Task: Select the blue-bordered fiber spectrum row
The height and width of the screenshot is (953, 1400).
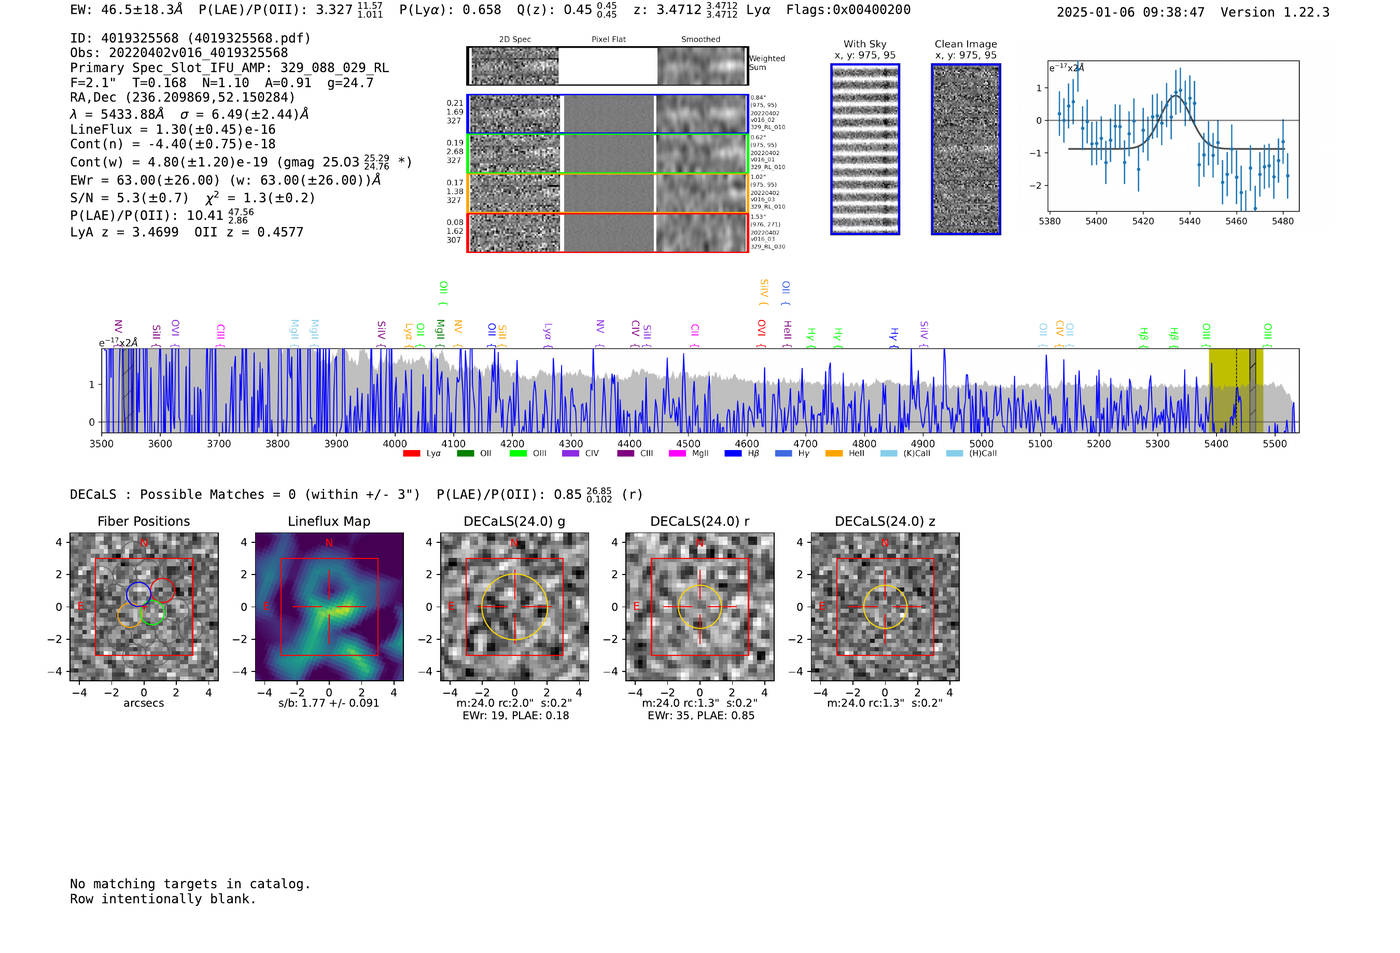Action: click(x=607, y=114)
